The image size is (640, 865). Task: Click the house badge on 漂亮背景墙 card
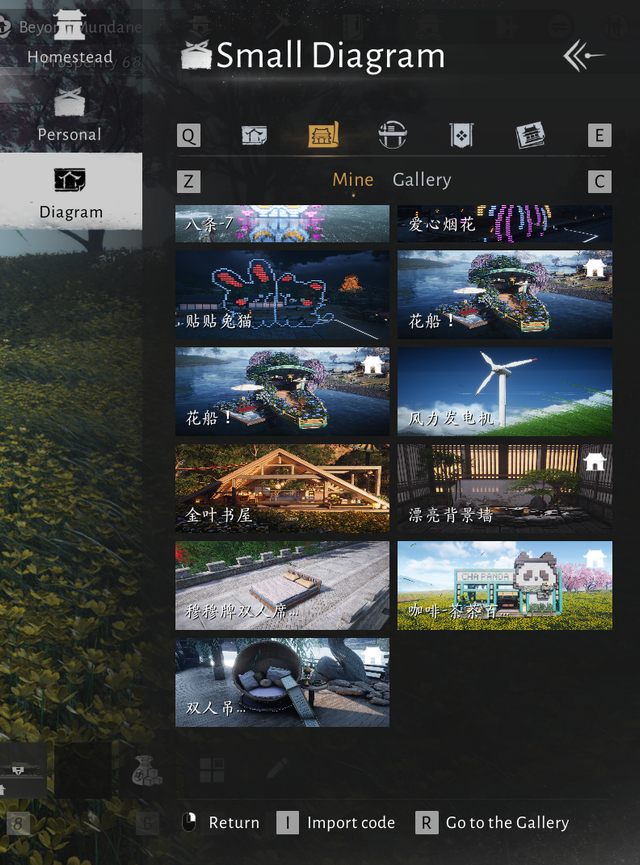tap(594, 461)
